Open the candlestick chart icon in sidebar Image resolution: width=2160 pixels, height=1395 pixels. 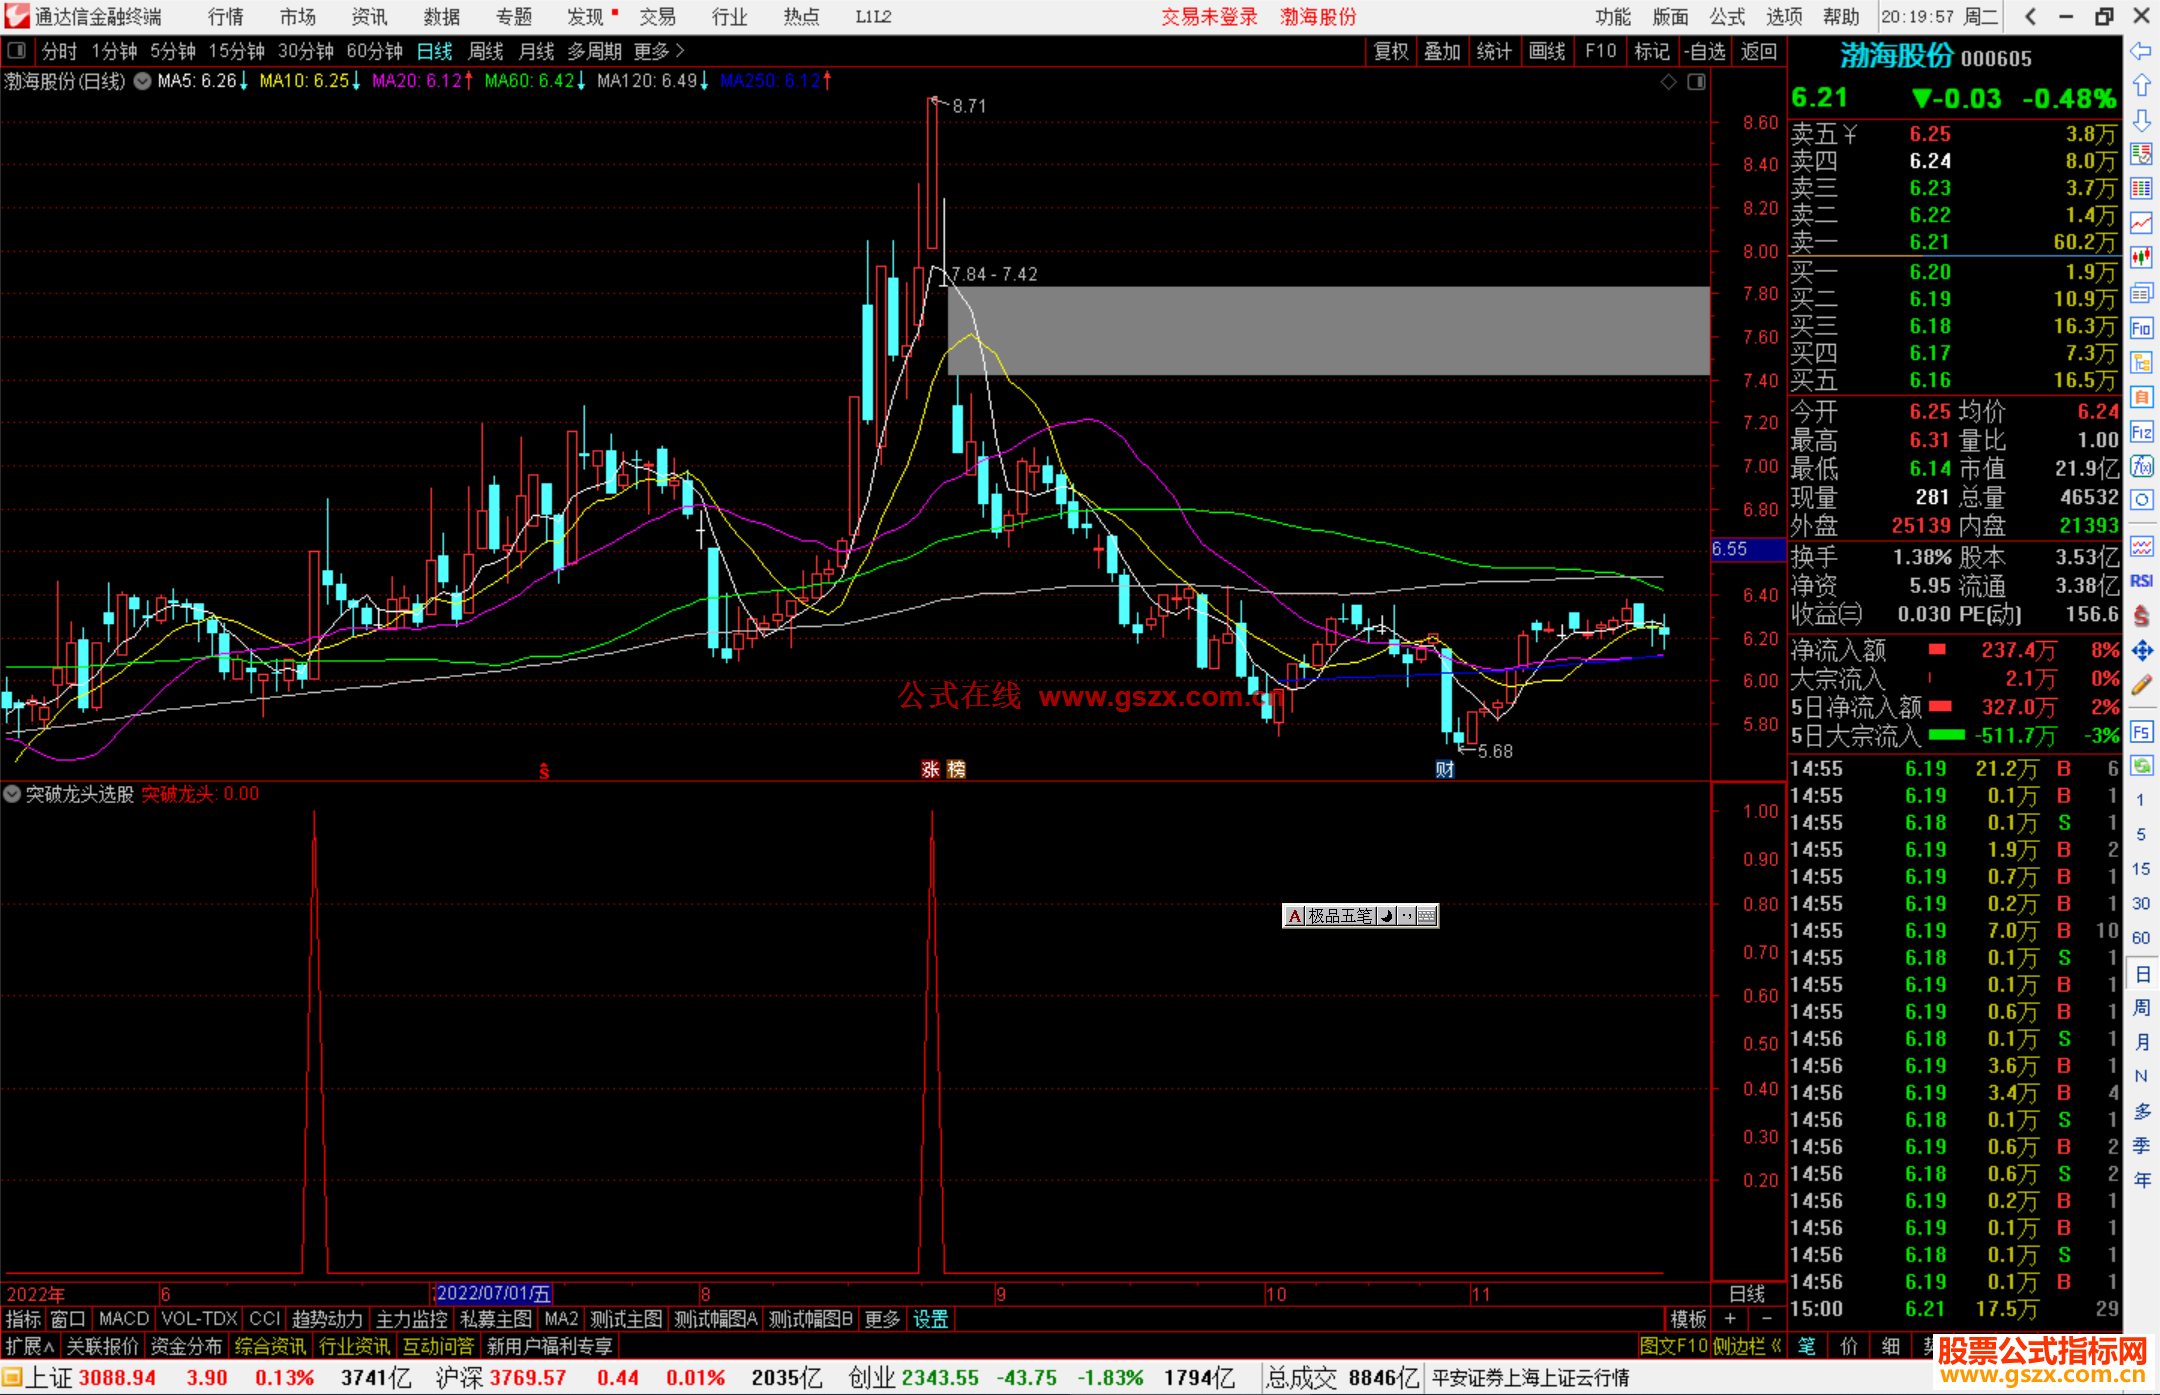[x=2141, y=258]
